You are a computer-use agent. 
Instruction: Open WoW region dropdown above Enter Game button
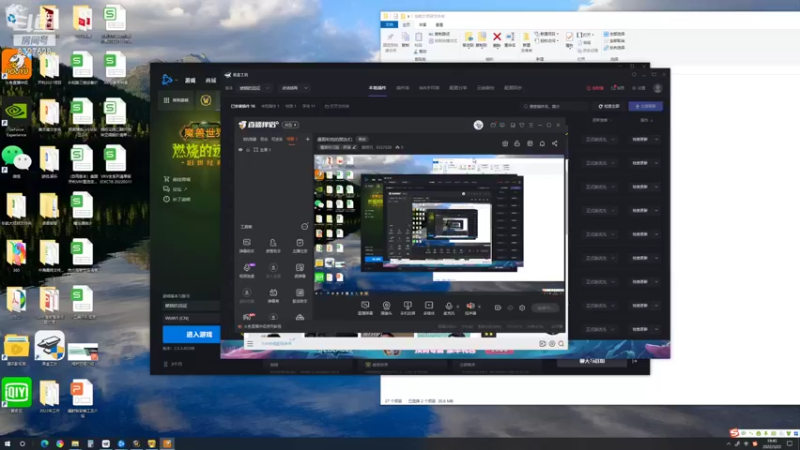[191, 318]
